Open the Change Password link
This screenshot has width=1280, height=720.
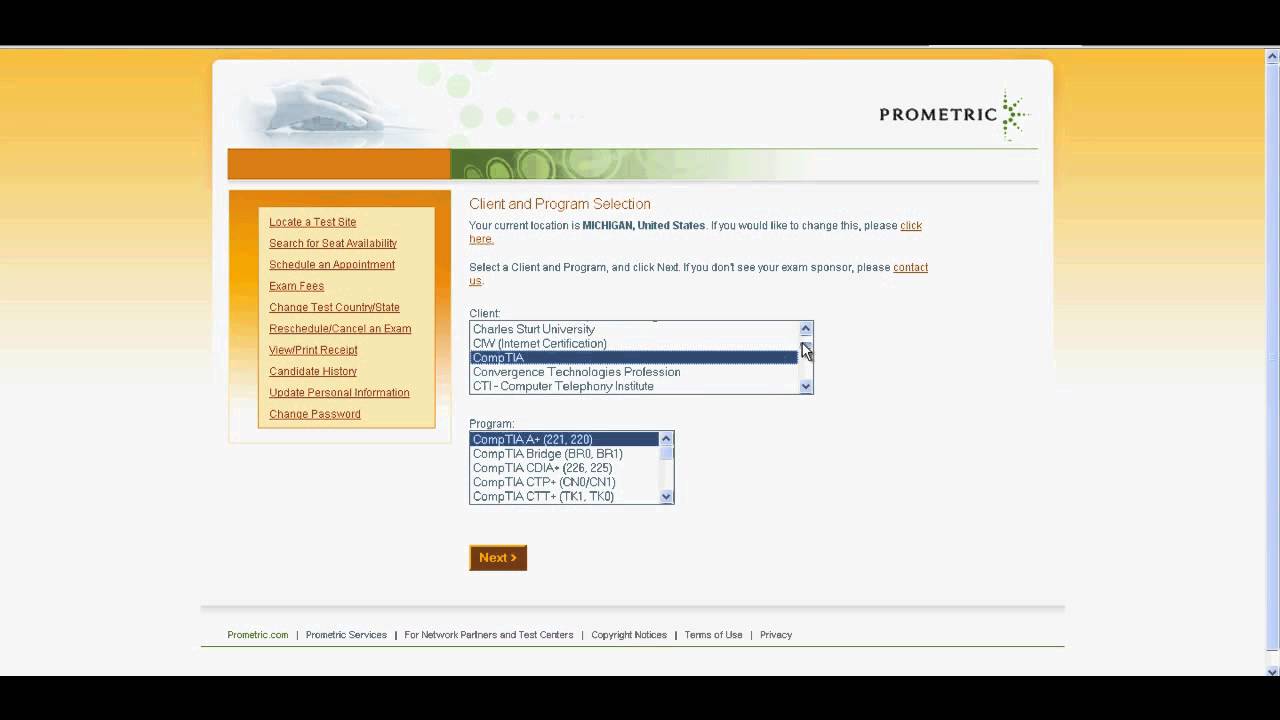(315, 414)
